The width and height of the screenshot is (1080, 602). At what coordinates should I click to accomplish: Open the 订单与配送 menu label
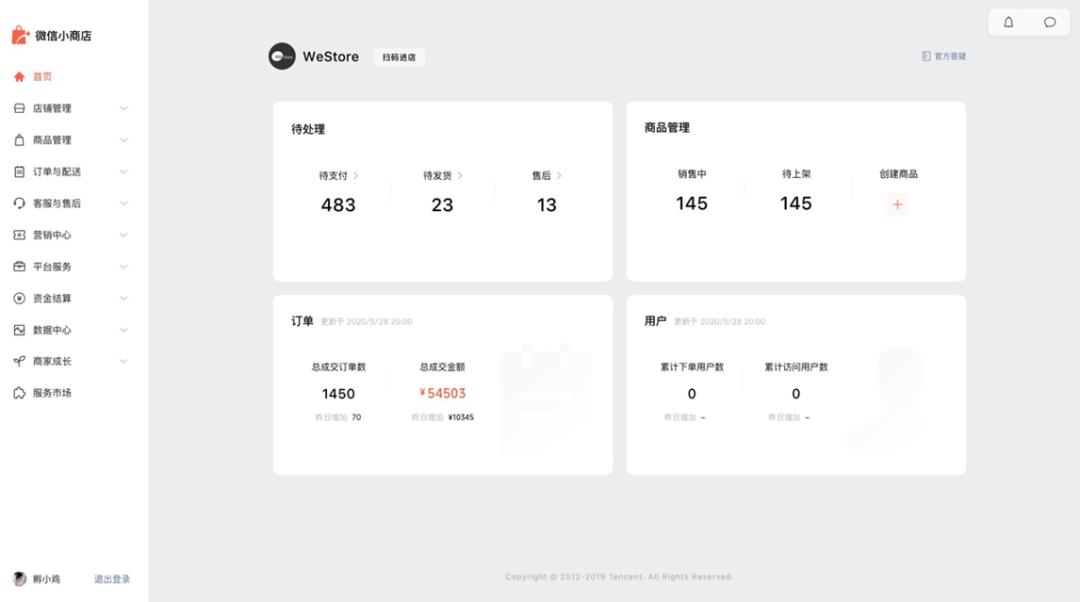coord(57,172)
